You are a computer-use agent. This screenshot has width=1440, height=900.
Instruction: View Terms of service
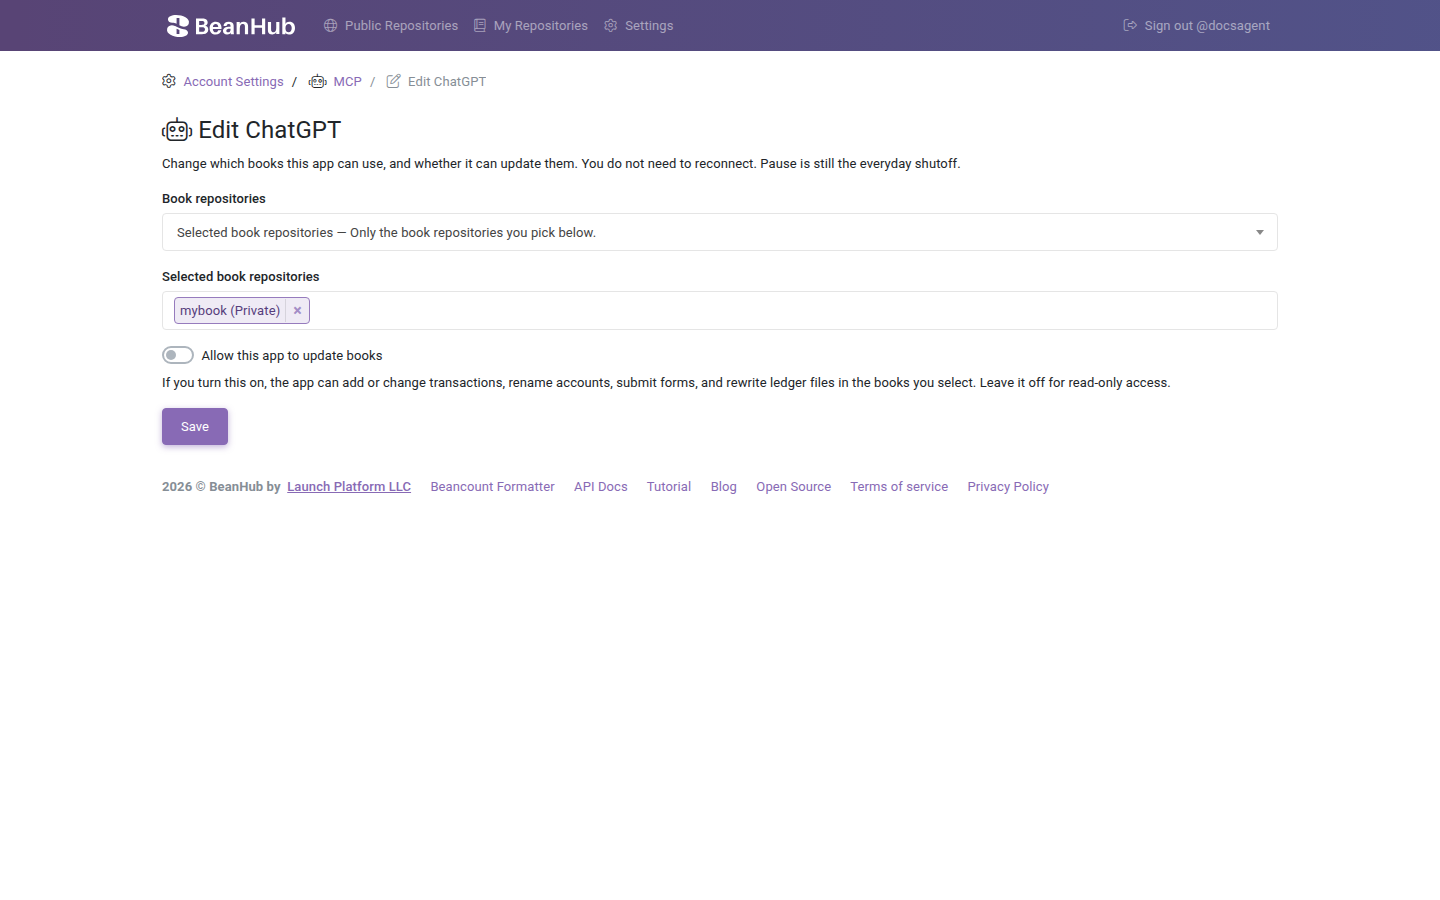click(x=899, y=486)
